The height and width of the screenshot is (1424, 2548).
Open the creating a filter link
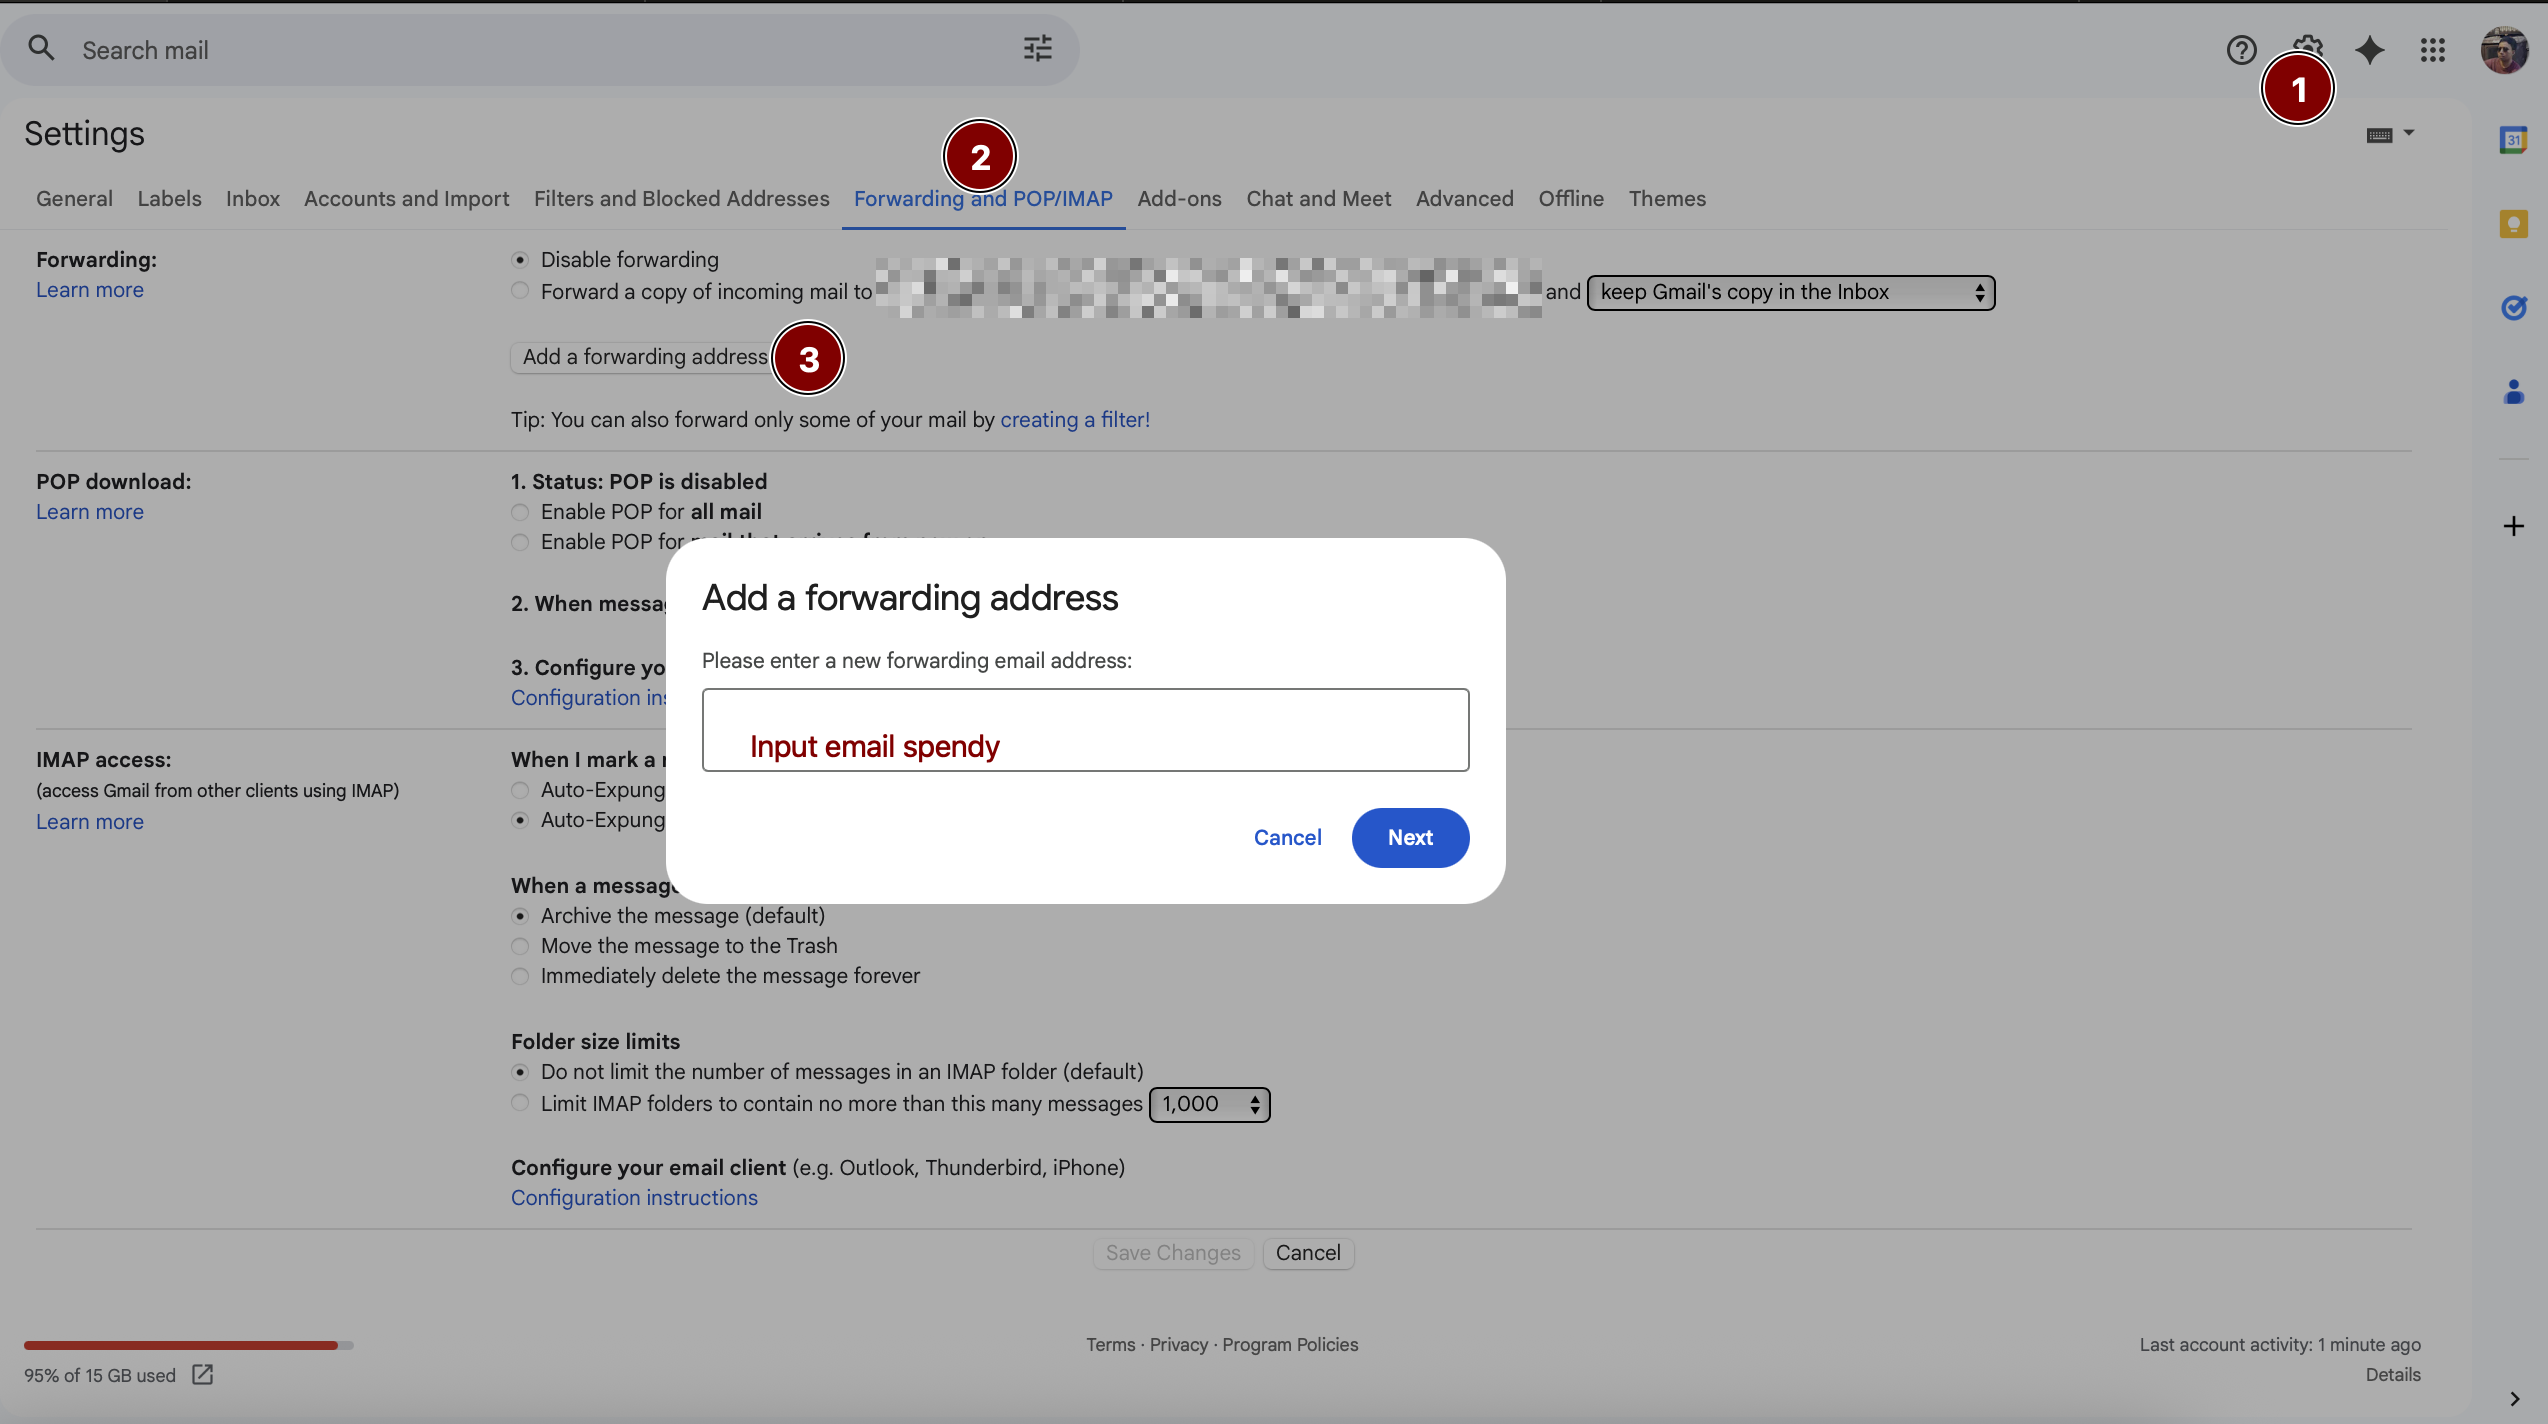(x=1075, y=420)
